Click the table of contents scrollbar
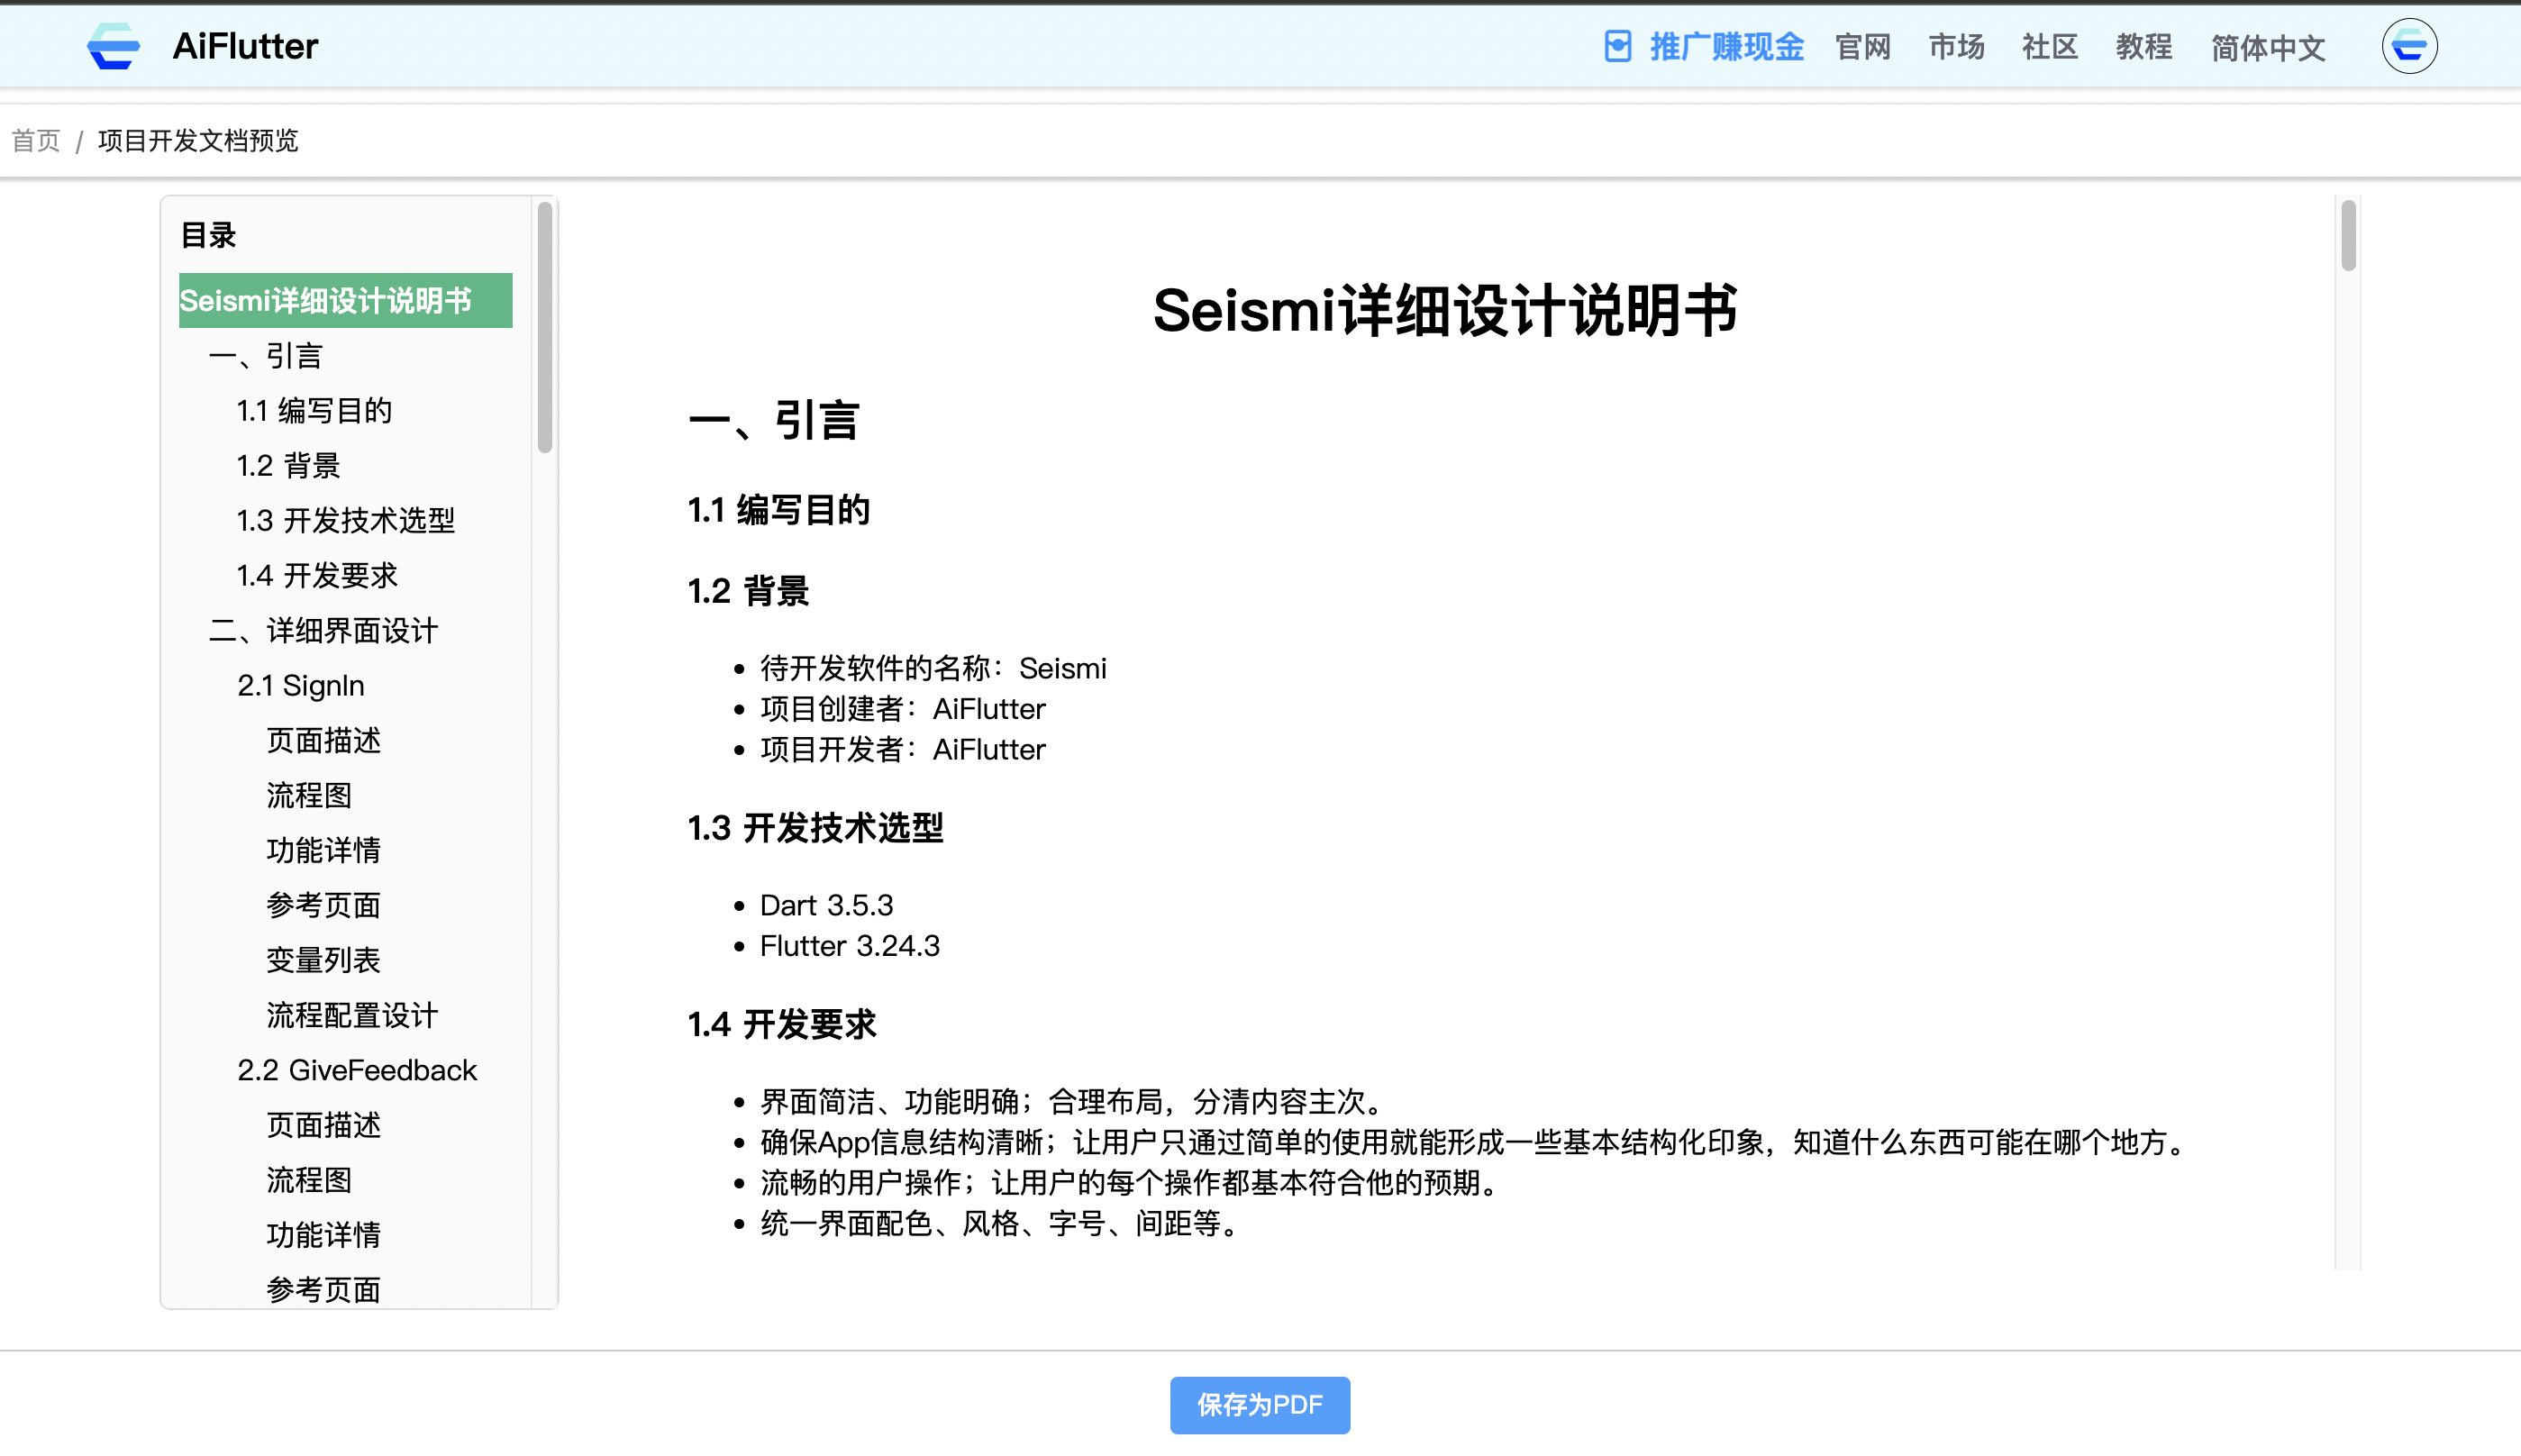The image size is (2521, 1456). point(544,327)
